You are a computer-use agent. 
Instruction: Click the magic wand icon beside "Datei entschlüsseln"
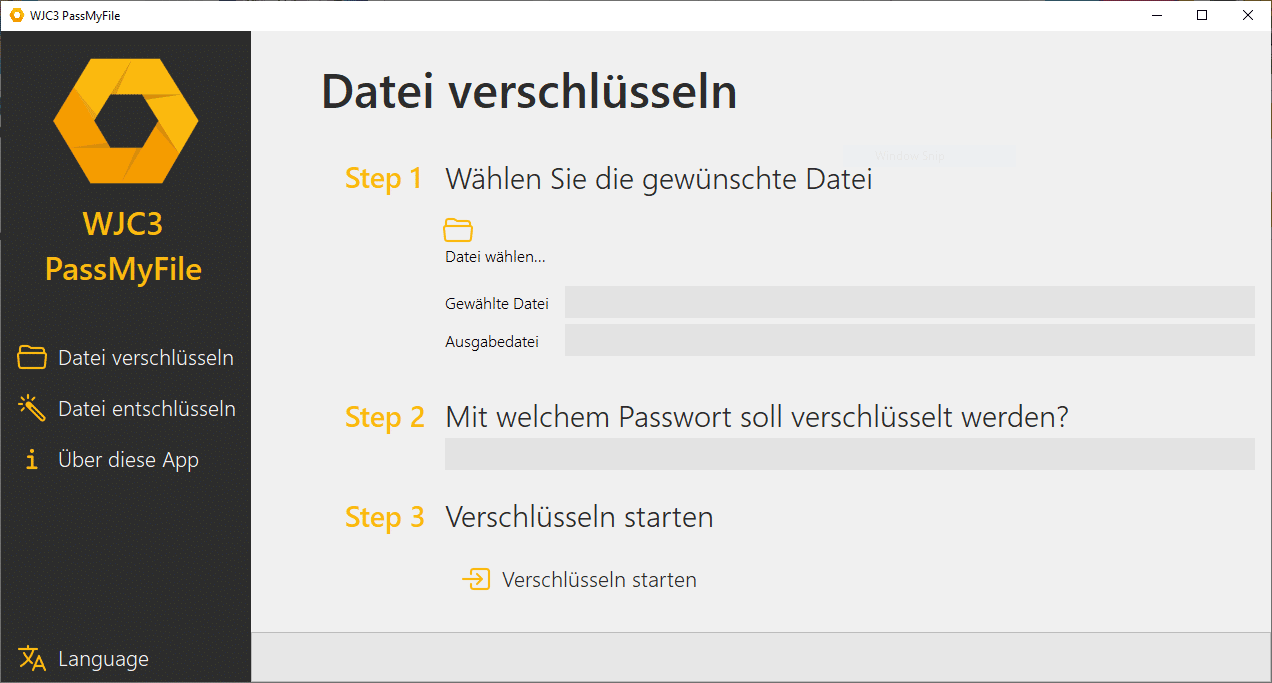click(x=30, y=408)
